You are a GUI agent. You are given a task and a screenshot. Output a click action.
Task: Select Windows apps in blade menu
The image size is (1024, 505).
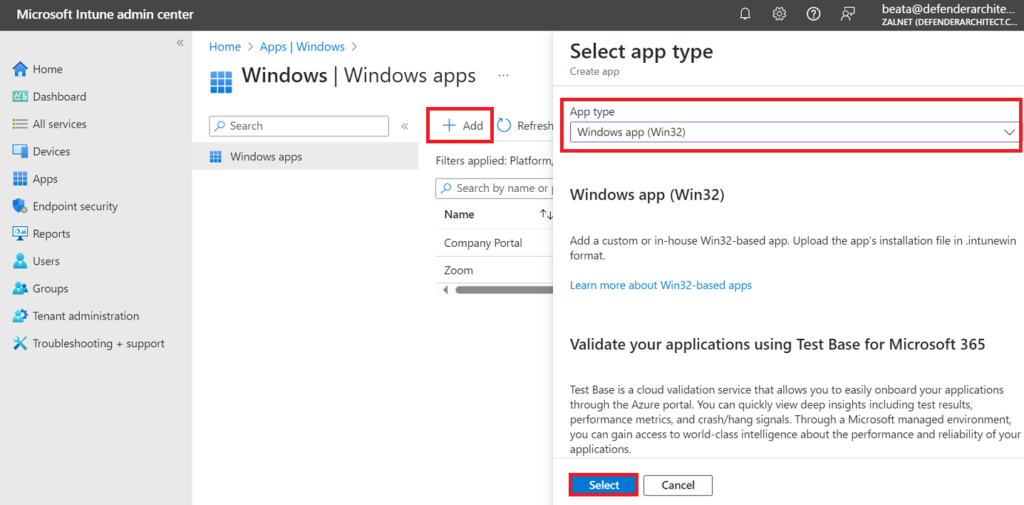pos(305,157)
